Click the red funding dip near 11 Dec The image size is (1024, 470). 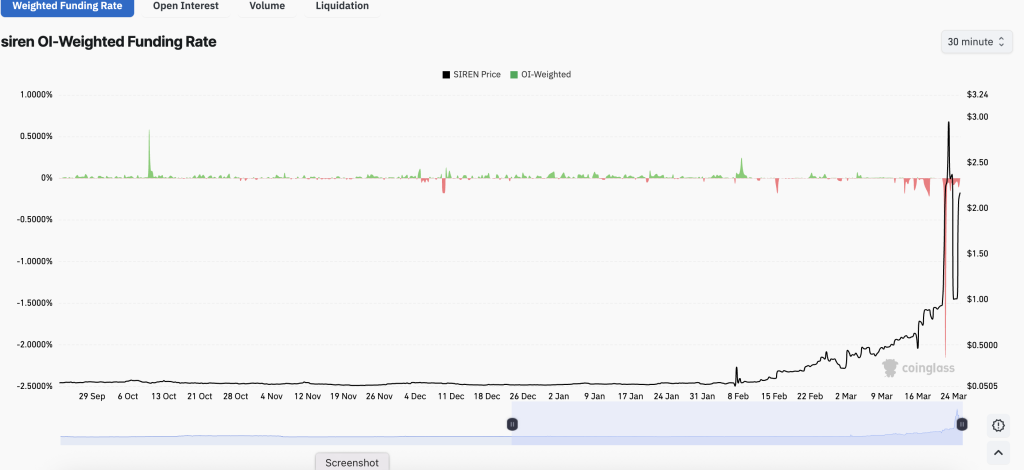[442, 186]
